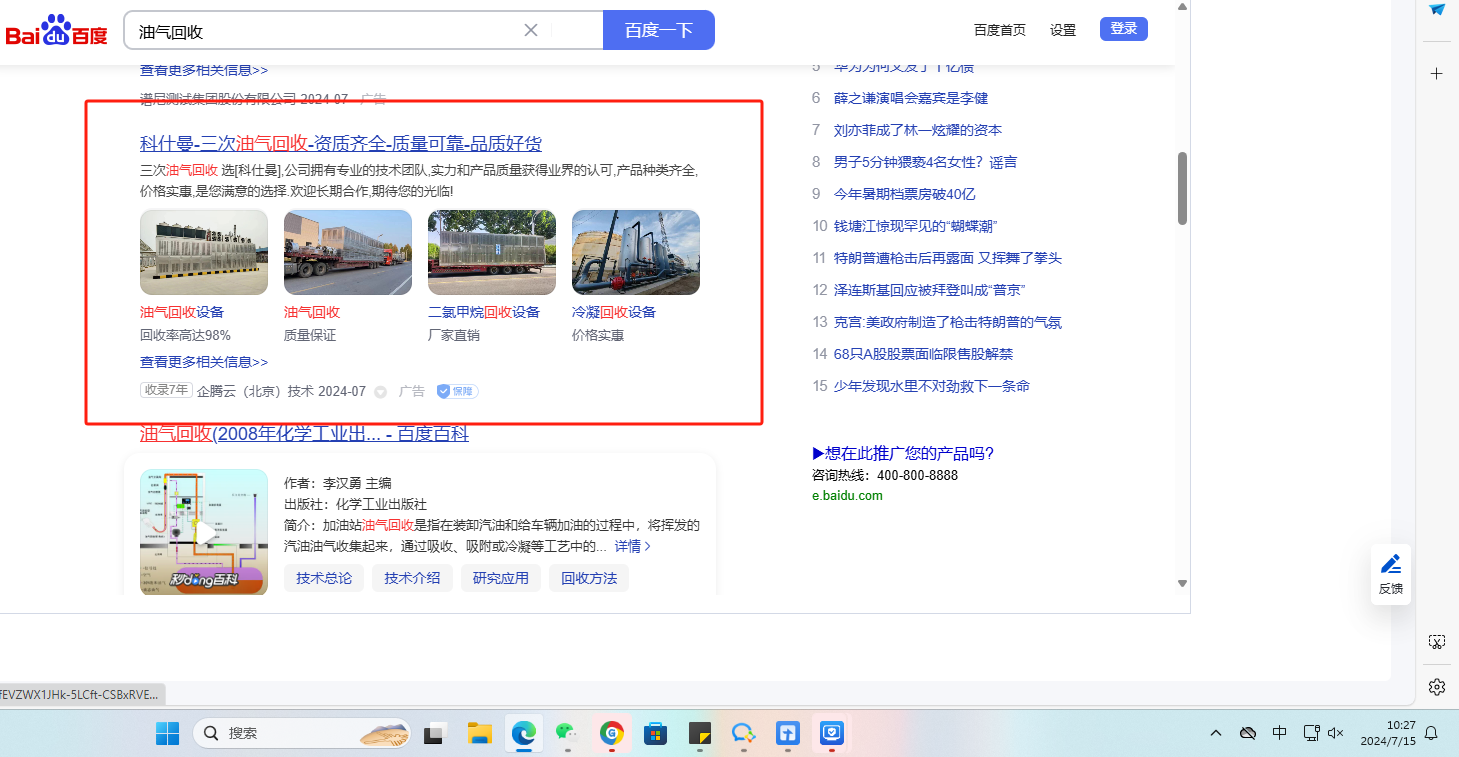Screen dimensions: 1459x757
Task: Toggle the system volume mute icon
Action: (1335, 733)
